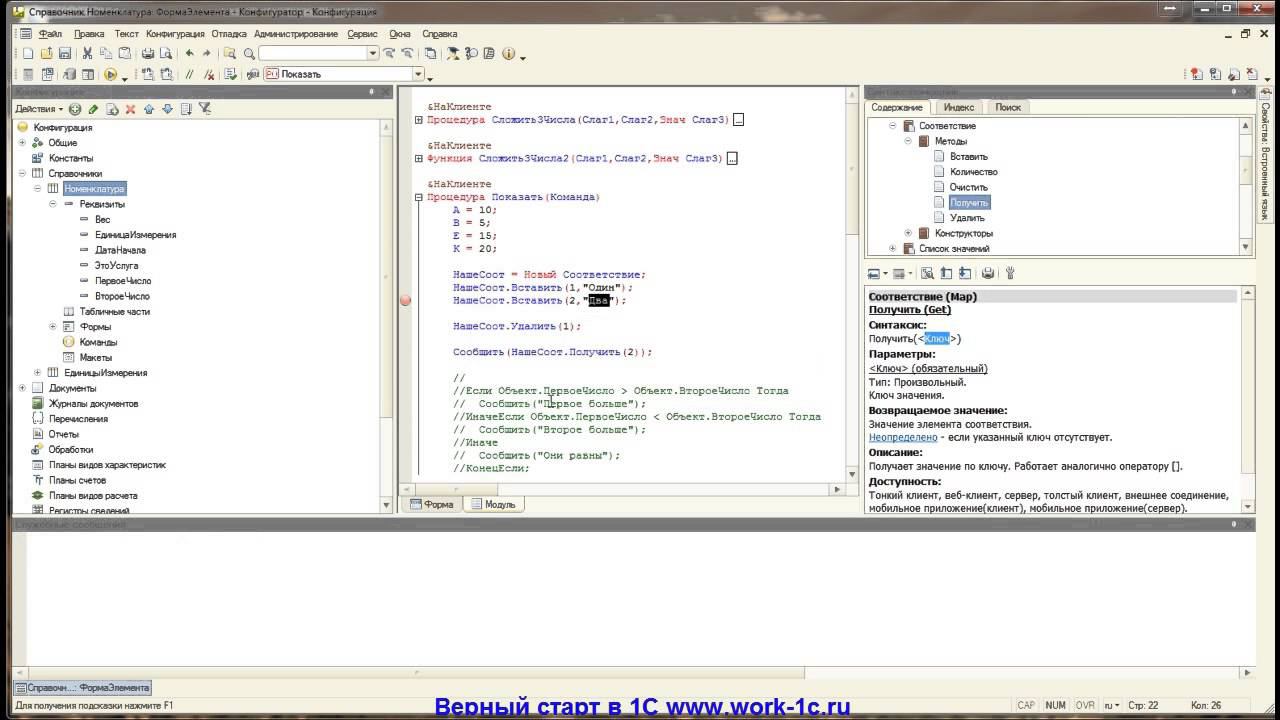Open the Администрирование menu
Viewport: 1280px width, 720px height.
[x=296, y=34]
